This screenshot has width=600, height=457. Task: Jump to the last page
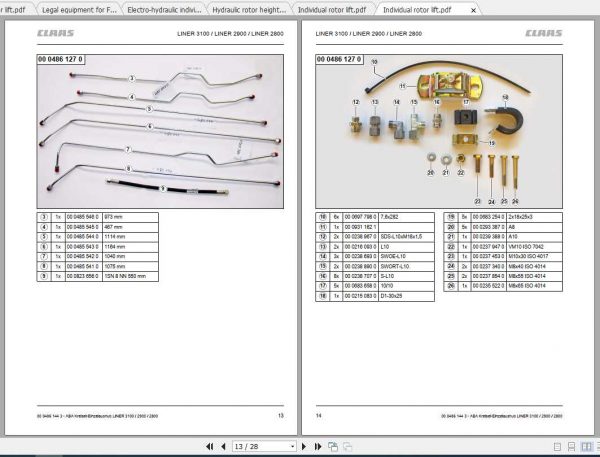(x=318, y=446)
